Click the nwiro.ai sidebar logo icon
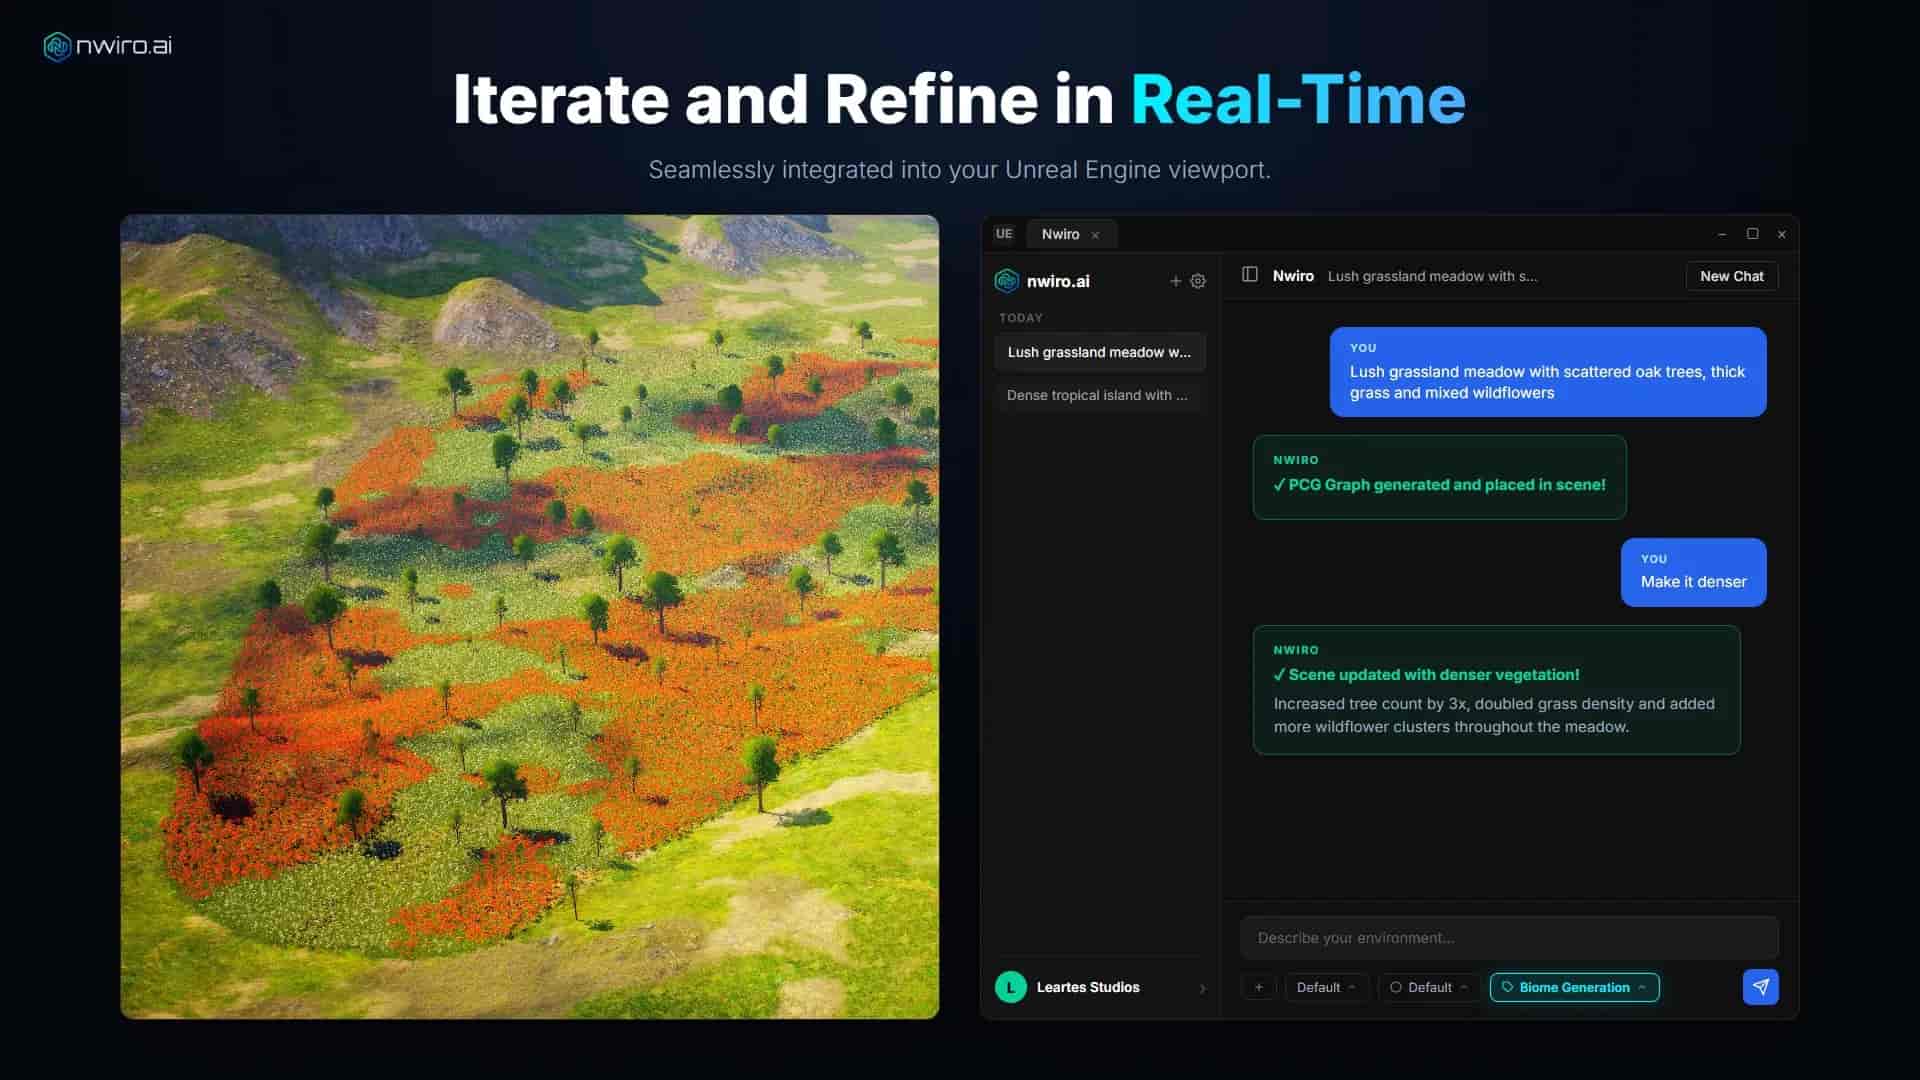The height and width of the screenshot is (1080, 1920). 1007,281
